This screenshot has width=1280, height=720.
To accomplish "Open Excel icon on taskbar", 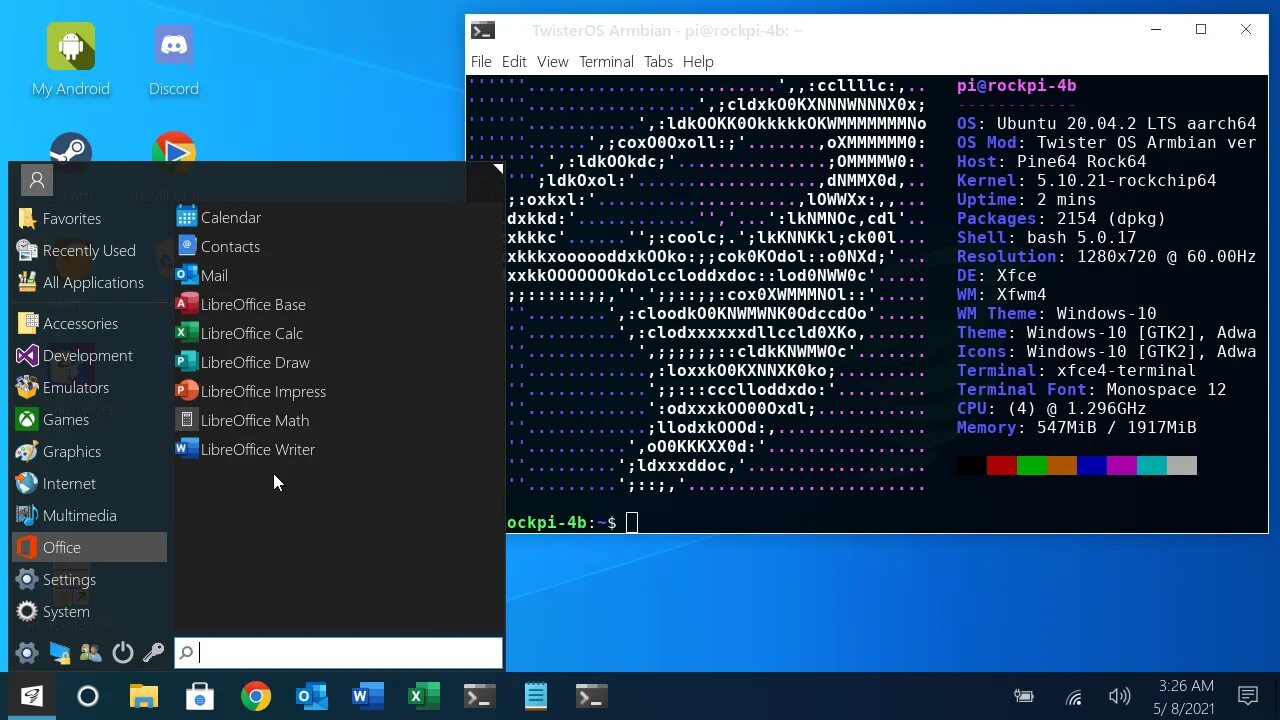I will (424, 696).
